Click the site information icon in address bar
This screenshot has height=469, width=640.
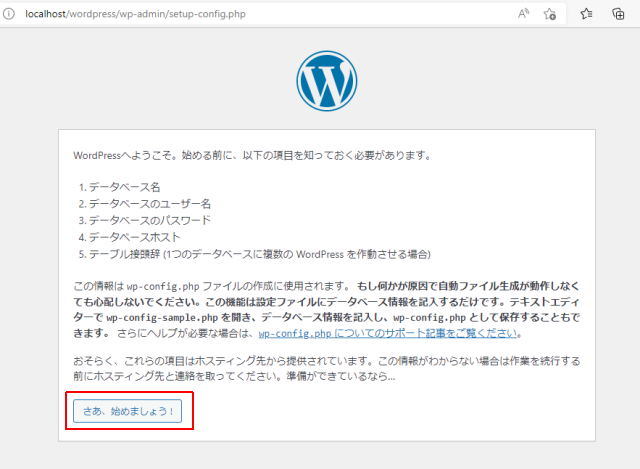click(x=9, y=14)
